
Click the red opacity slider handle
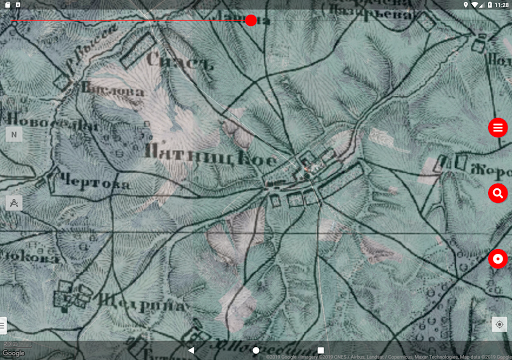click(x=251, y=20)
